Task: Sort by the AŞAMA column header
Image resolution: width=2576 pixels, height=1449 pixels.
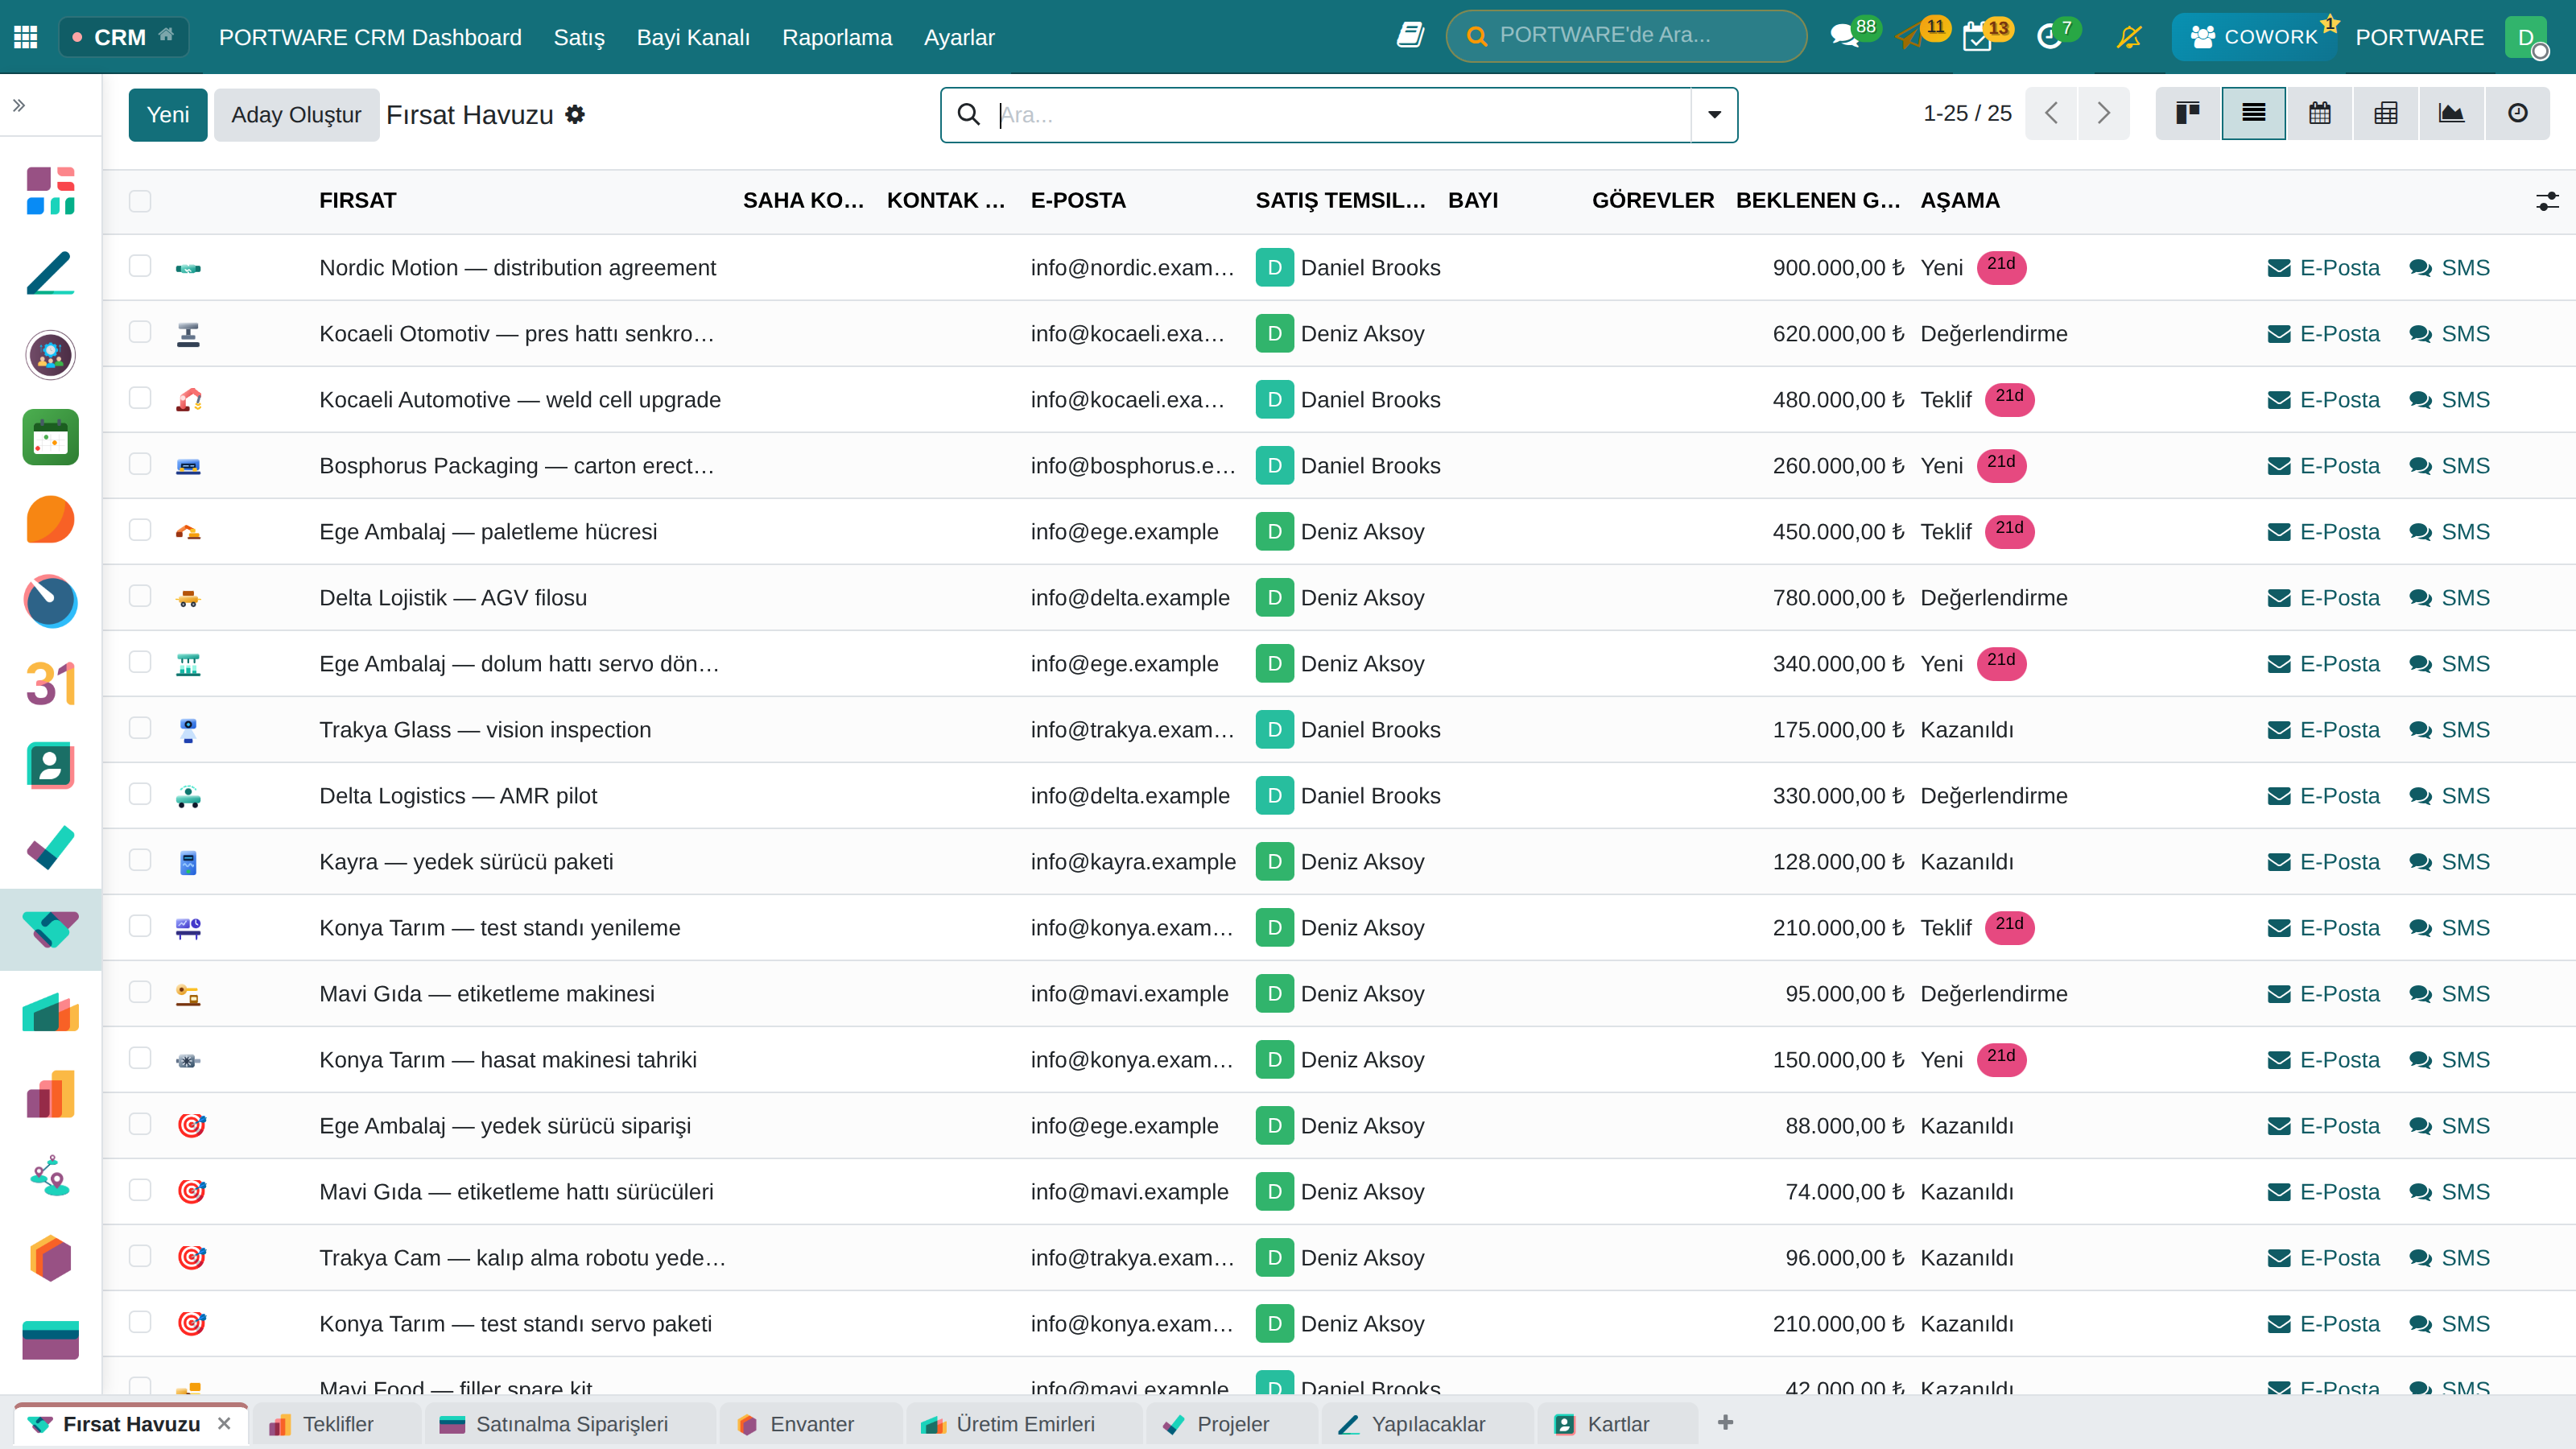Action: (x=1960, y=201)
